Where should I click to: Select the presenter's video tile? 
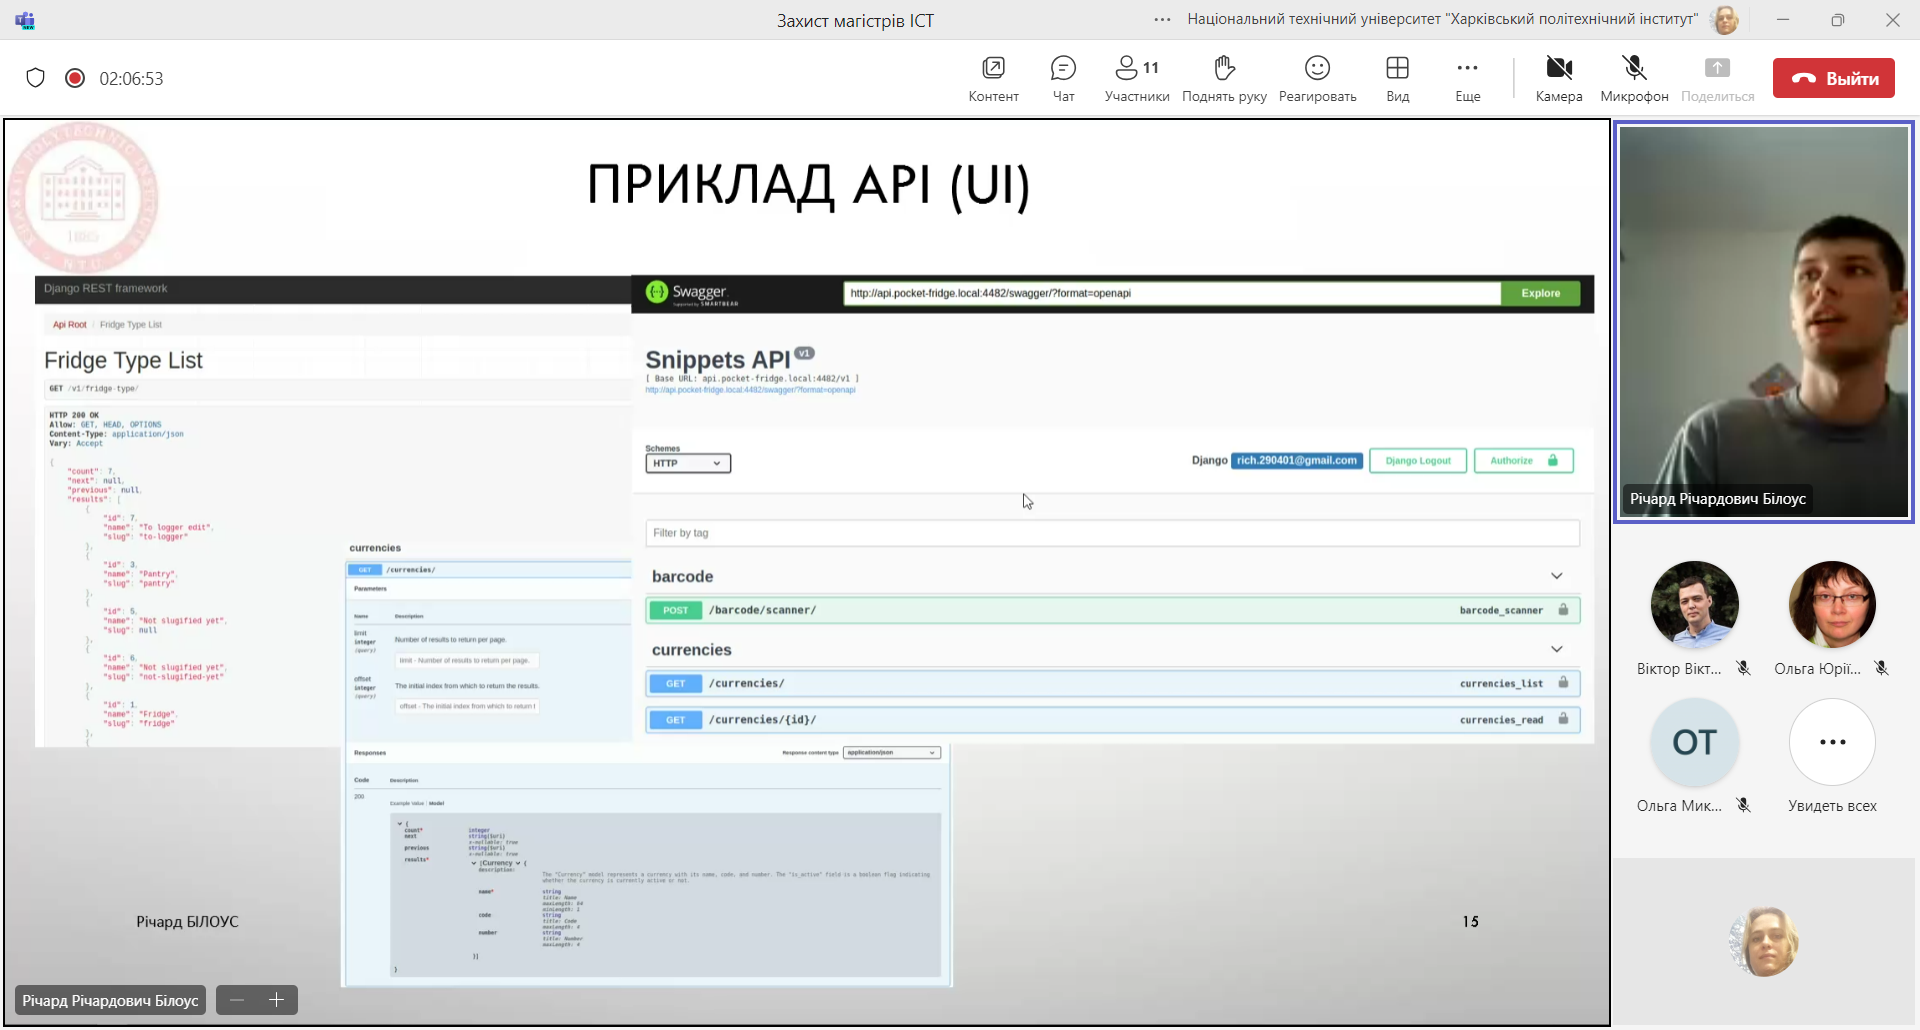1763,320
